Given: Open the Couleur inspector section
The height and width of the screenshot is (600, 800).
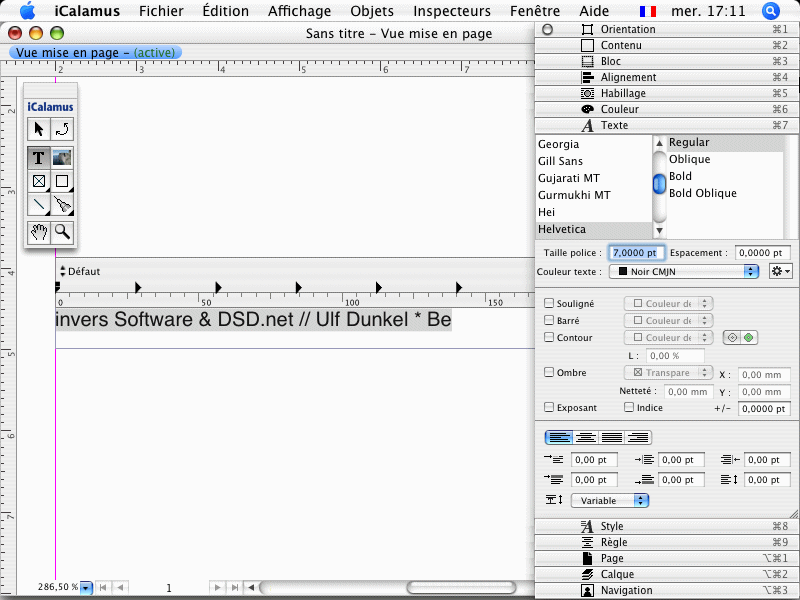Looking at the screenshot, I should pos(666,109).
